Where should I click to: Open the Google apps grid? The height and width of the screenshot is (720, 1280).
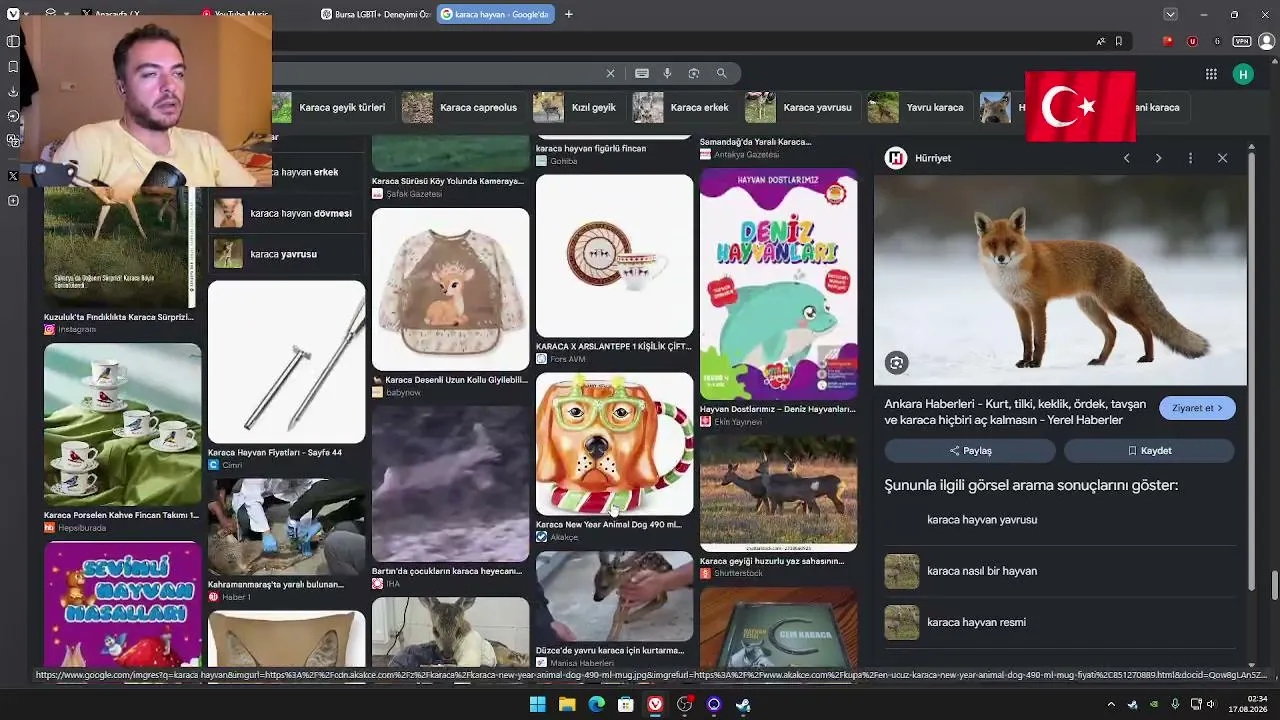[x=1211, y=74]
